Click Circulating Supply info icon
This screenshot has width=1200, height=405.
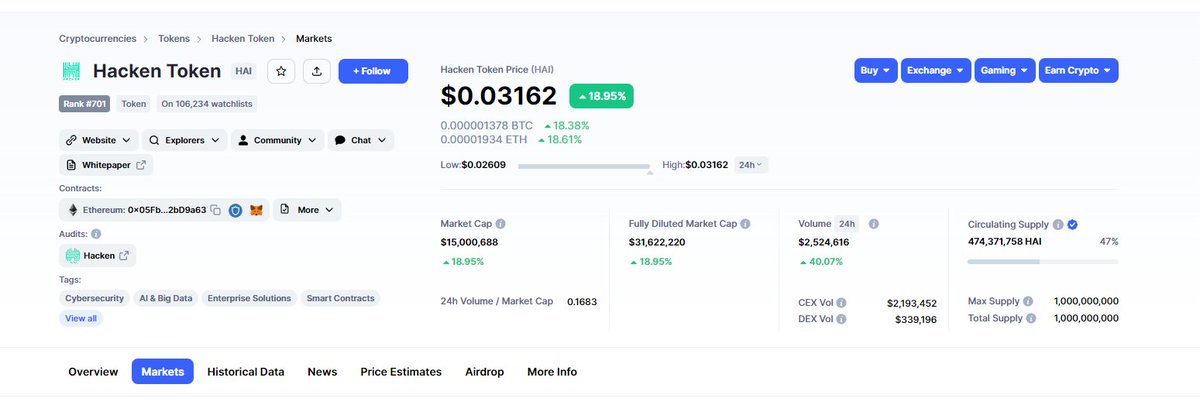pos(1057,224)
